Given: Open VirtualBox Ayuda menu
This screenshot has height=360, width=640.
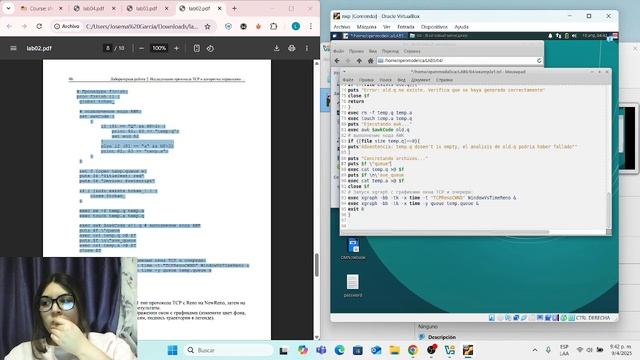Looking at the screenshot, I should (462, 27).
